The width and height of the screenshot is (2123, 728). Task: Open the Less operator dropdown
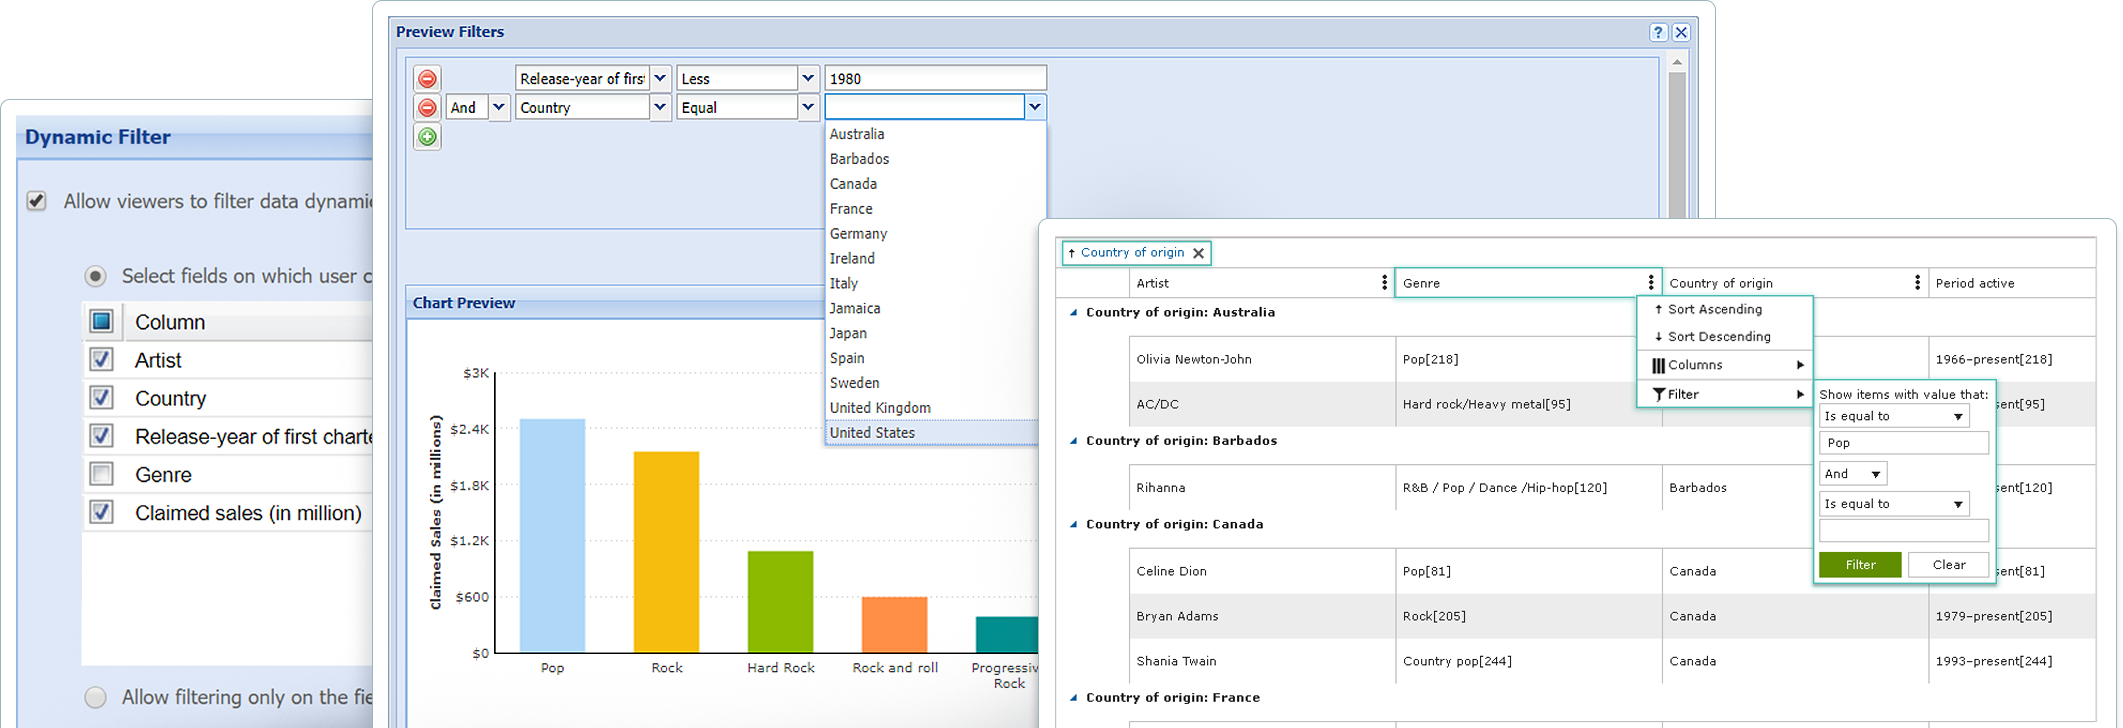tap(807, 79)
